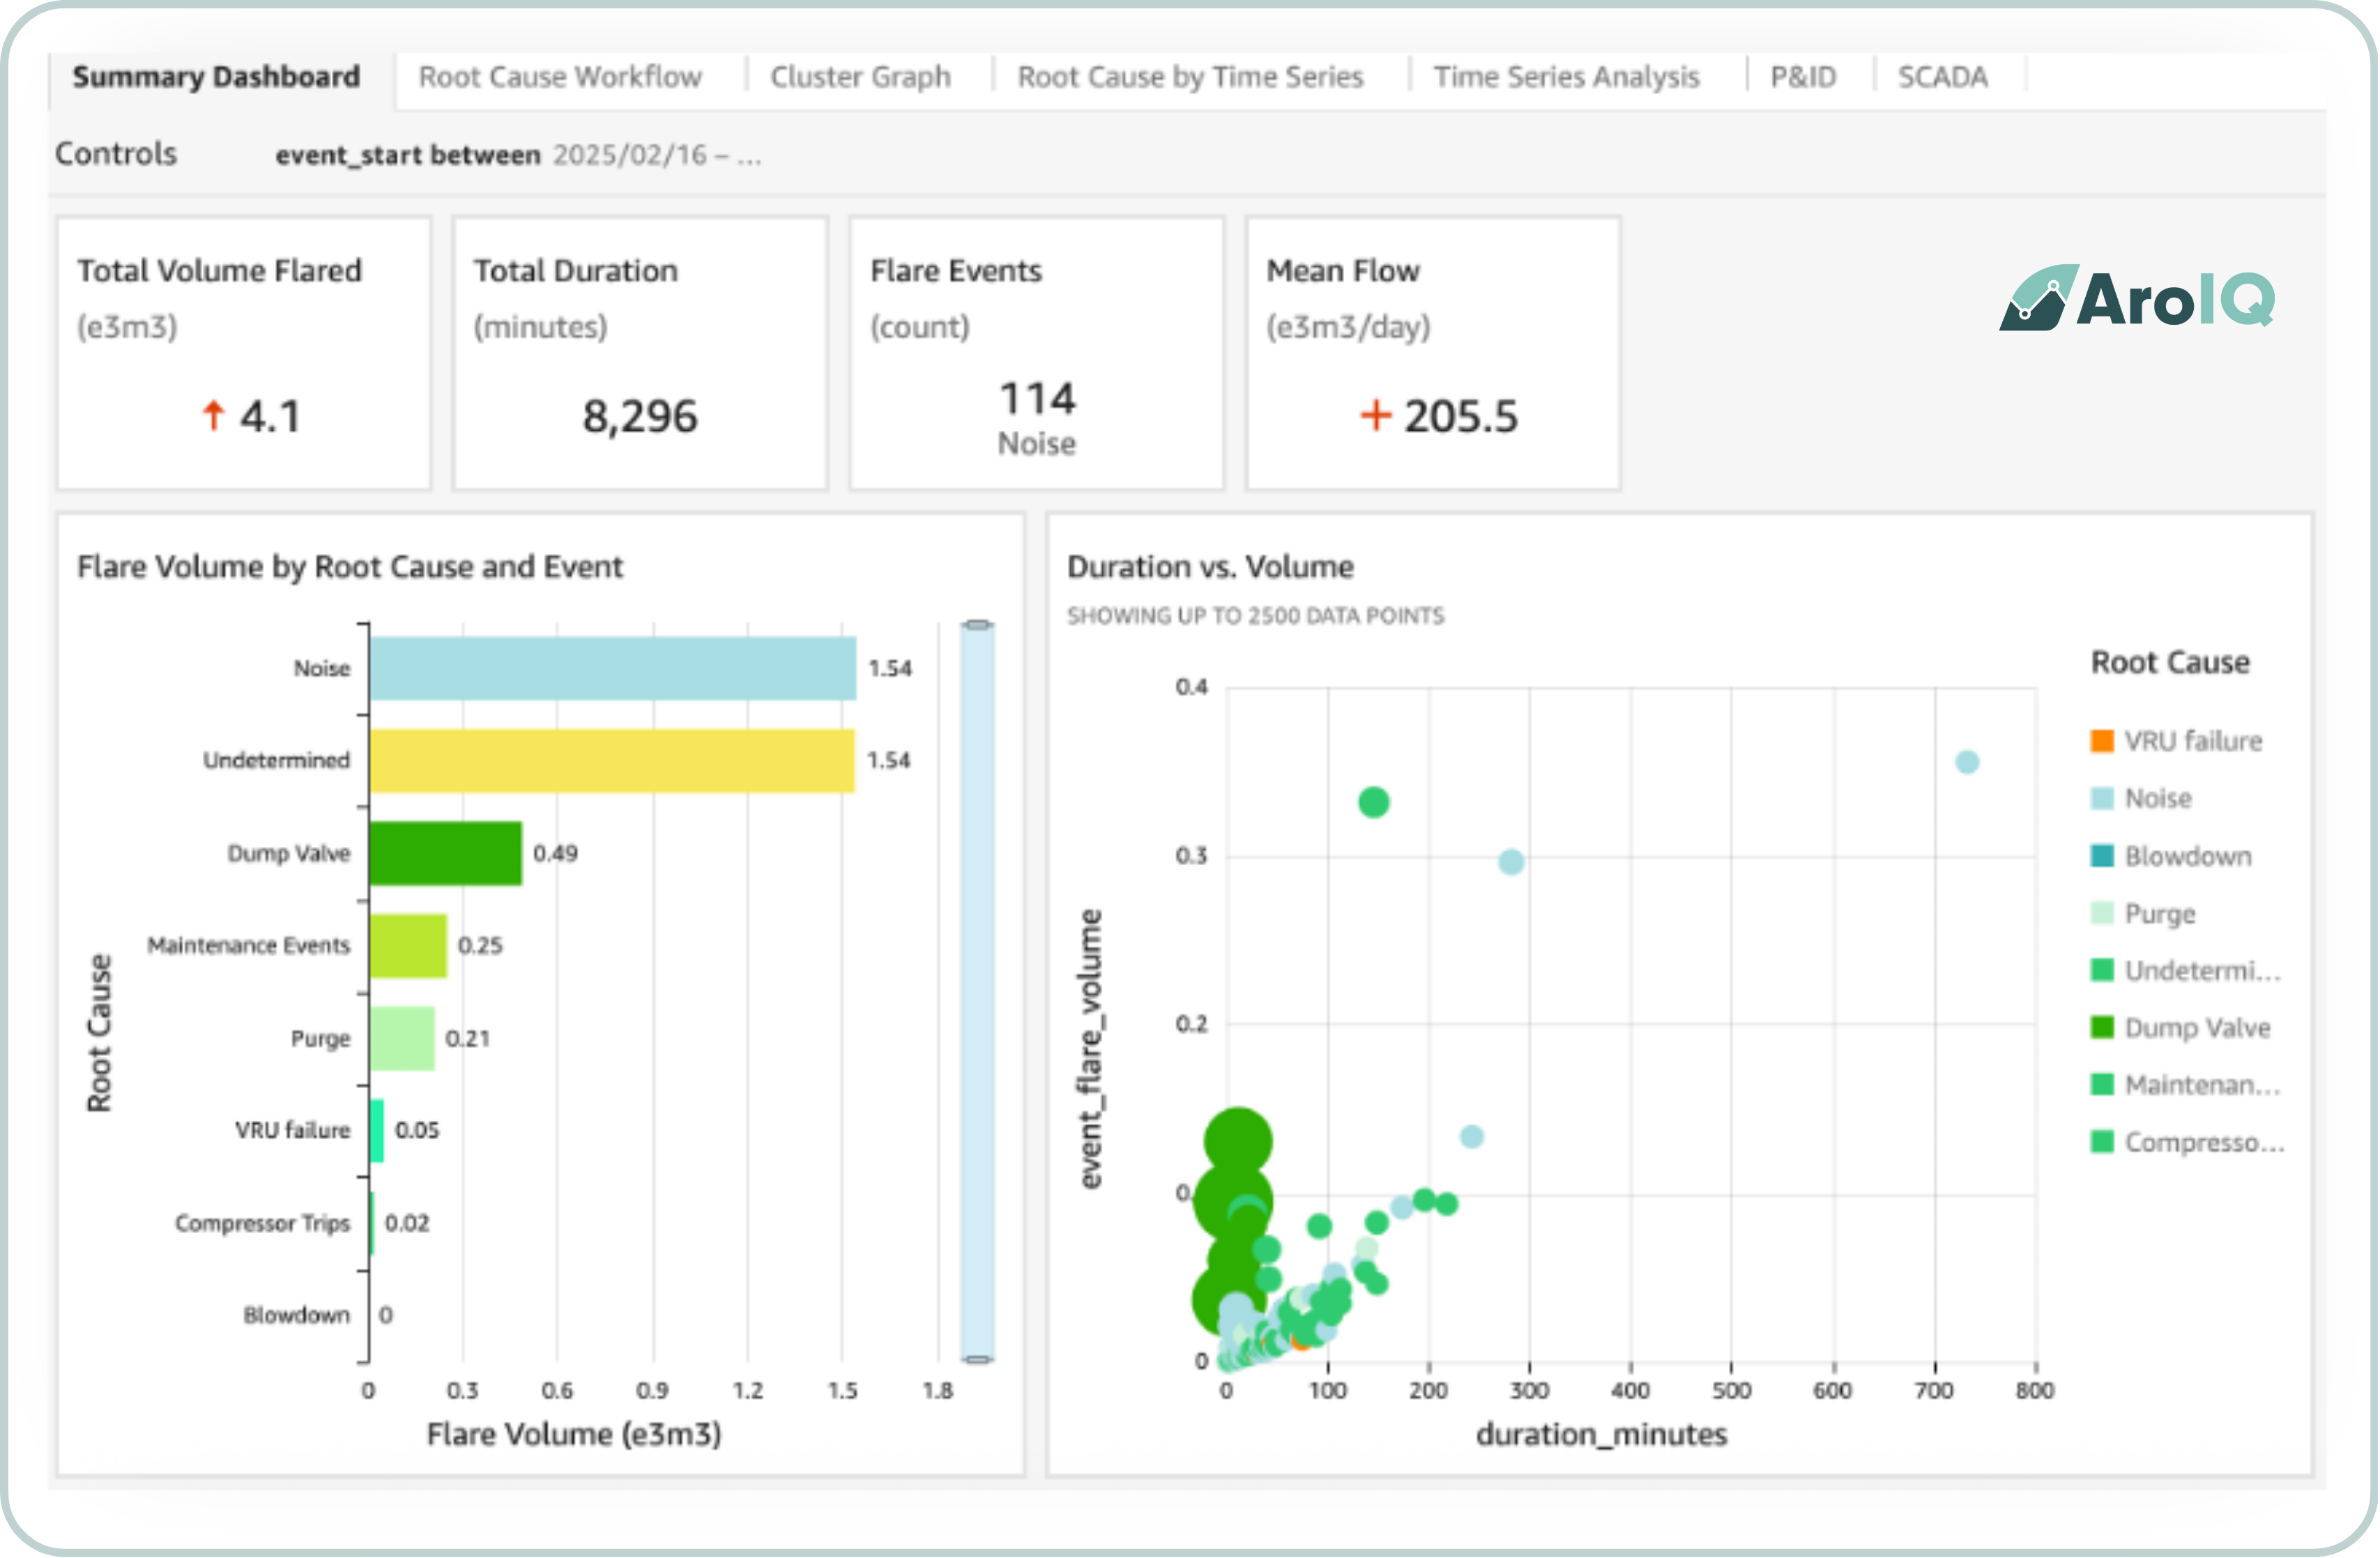Open the Root Cause by Time Series tab
Viewport: 2380px width, 1558px height.
coord(1190,77)
